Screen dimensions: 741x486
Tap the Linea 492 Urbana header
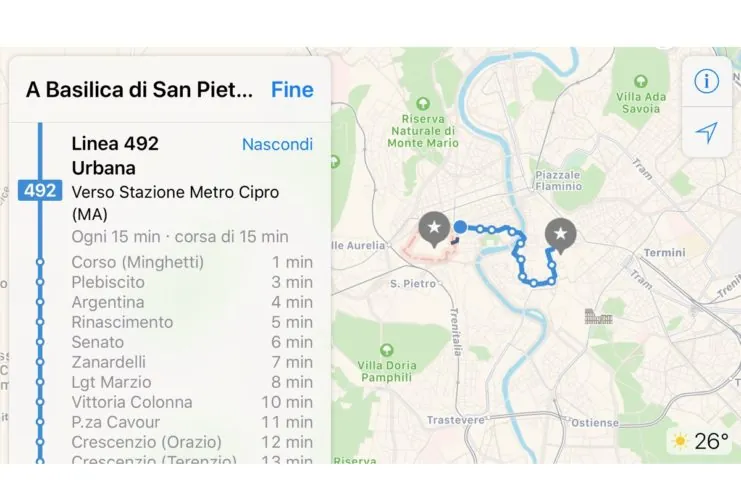click(116, 156)
